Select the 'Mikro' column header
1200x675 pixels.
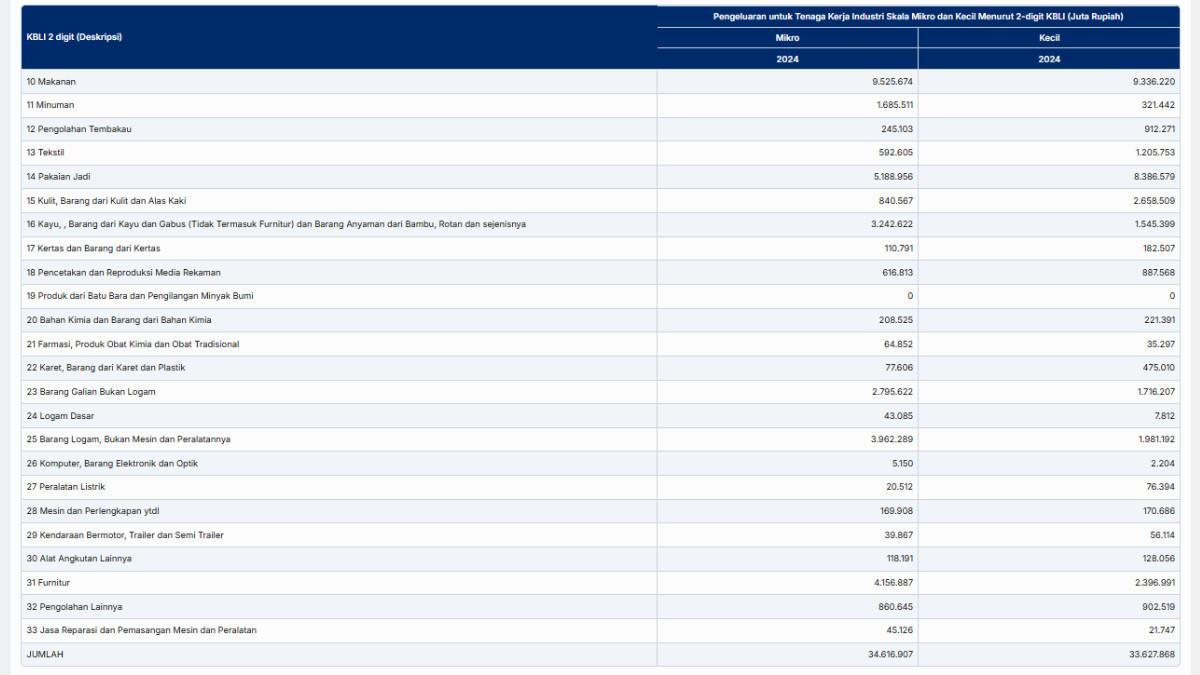coord(787,38)
